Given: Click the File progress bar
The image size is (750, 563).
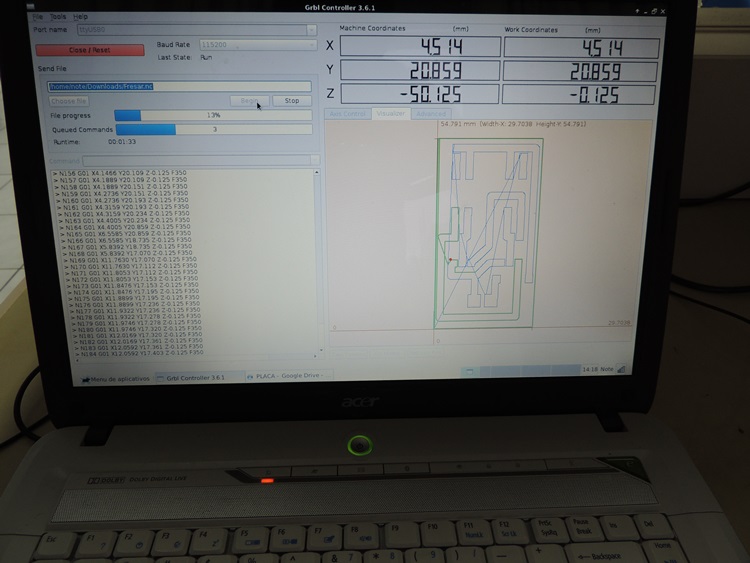Looking at the screenshot, I should pos(214,115).
